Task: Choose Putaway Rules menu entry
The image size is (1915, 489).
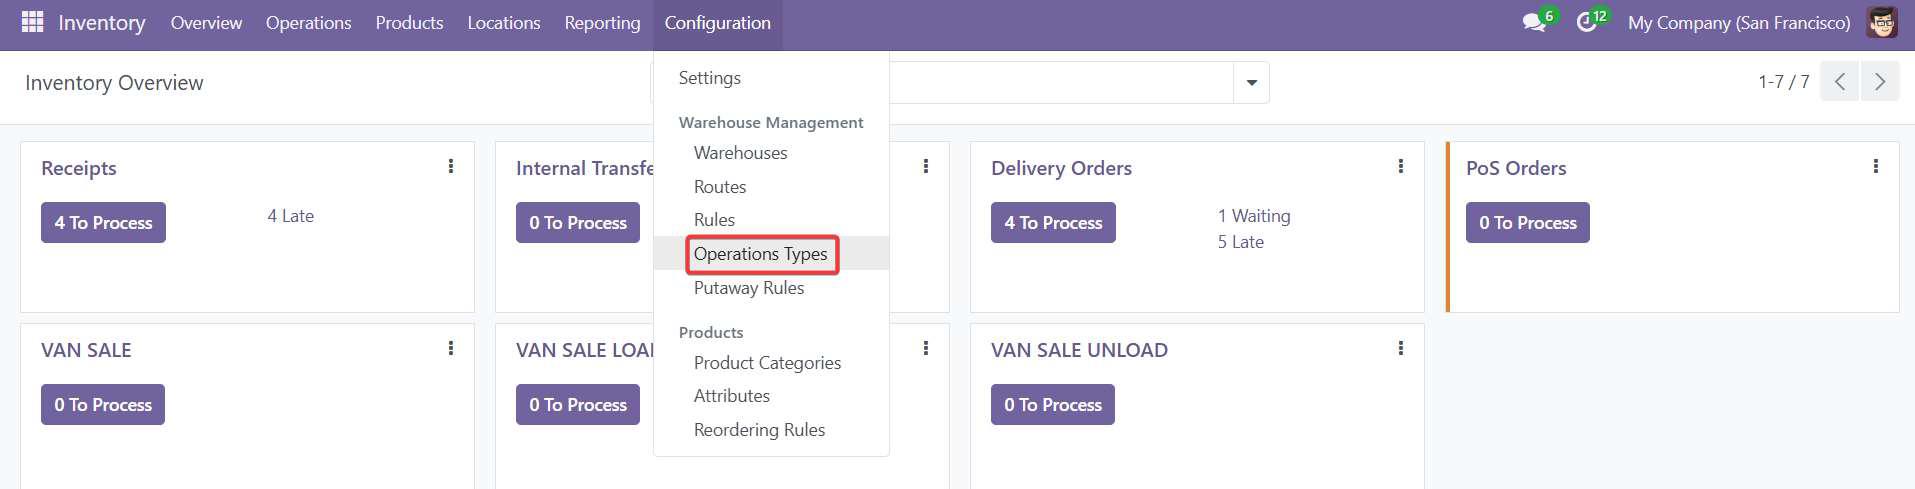Action: pyautogui.click(x=749, y=288)
